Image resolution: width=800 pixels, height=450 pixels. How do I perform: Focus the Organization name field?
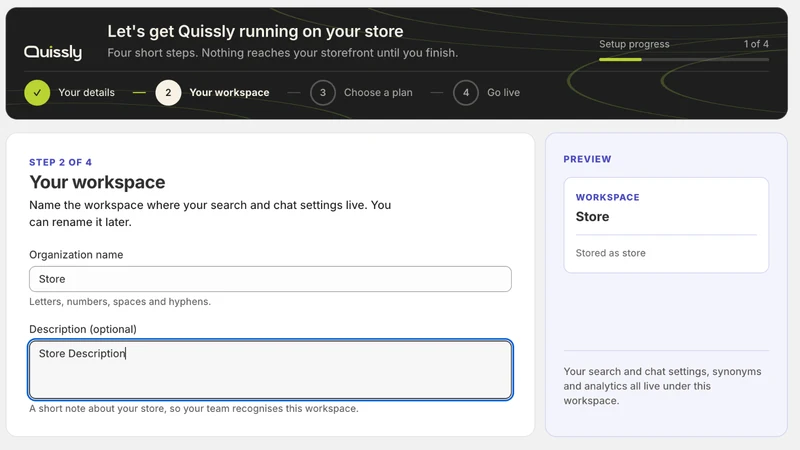[x=270, y=279]
